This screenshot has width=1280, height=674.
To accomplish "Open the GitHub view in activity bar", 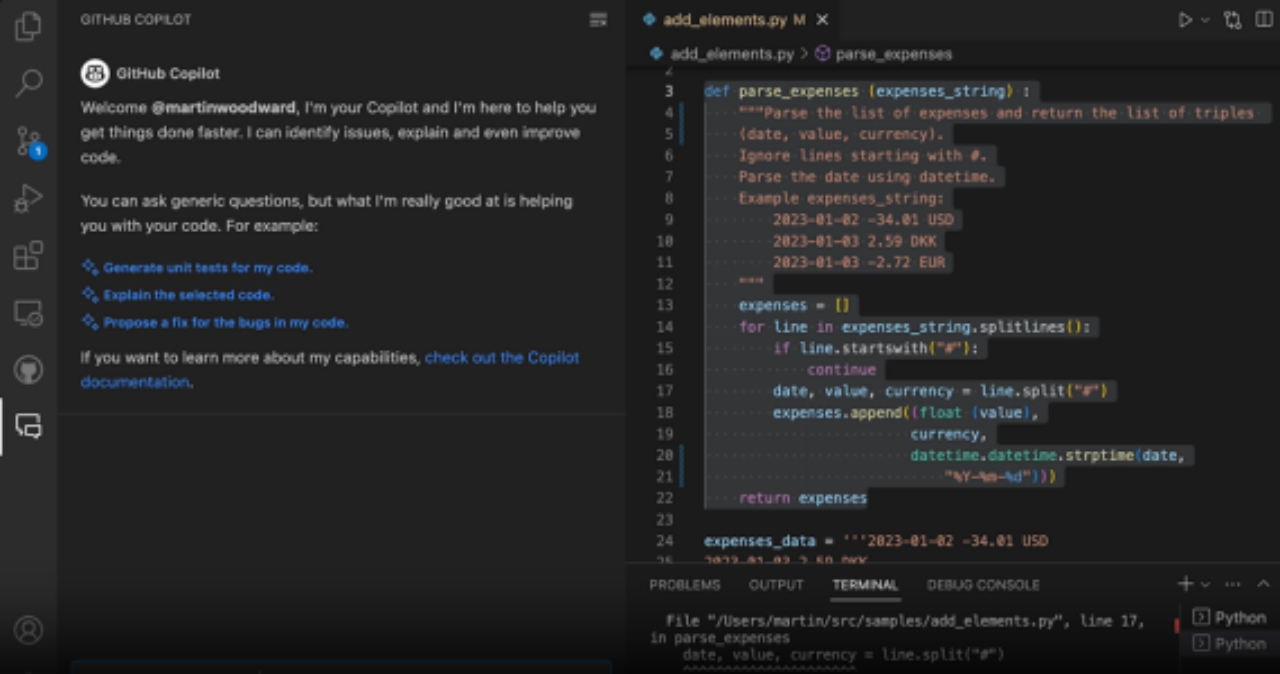I will pos(28,371).
